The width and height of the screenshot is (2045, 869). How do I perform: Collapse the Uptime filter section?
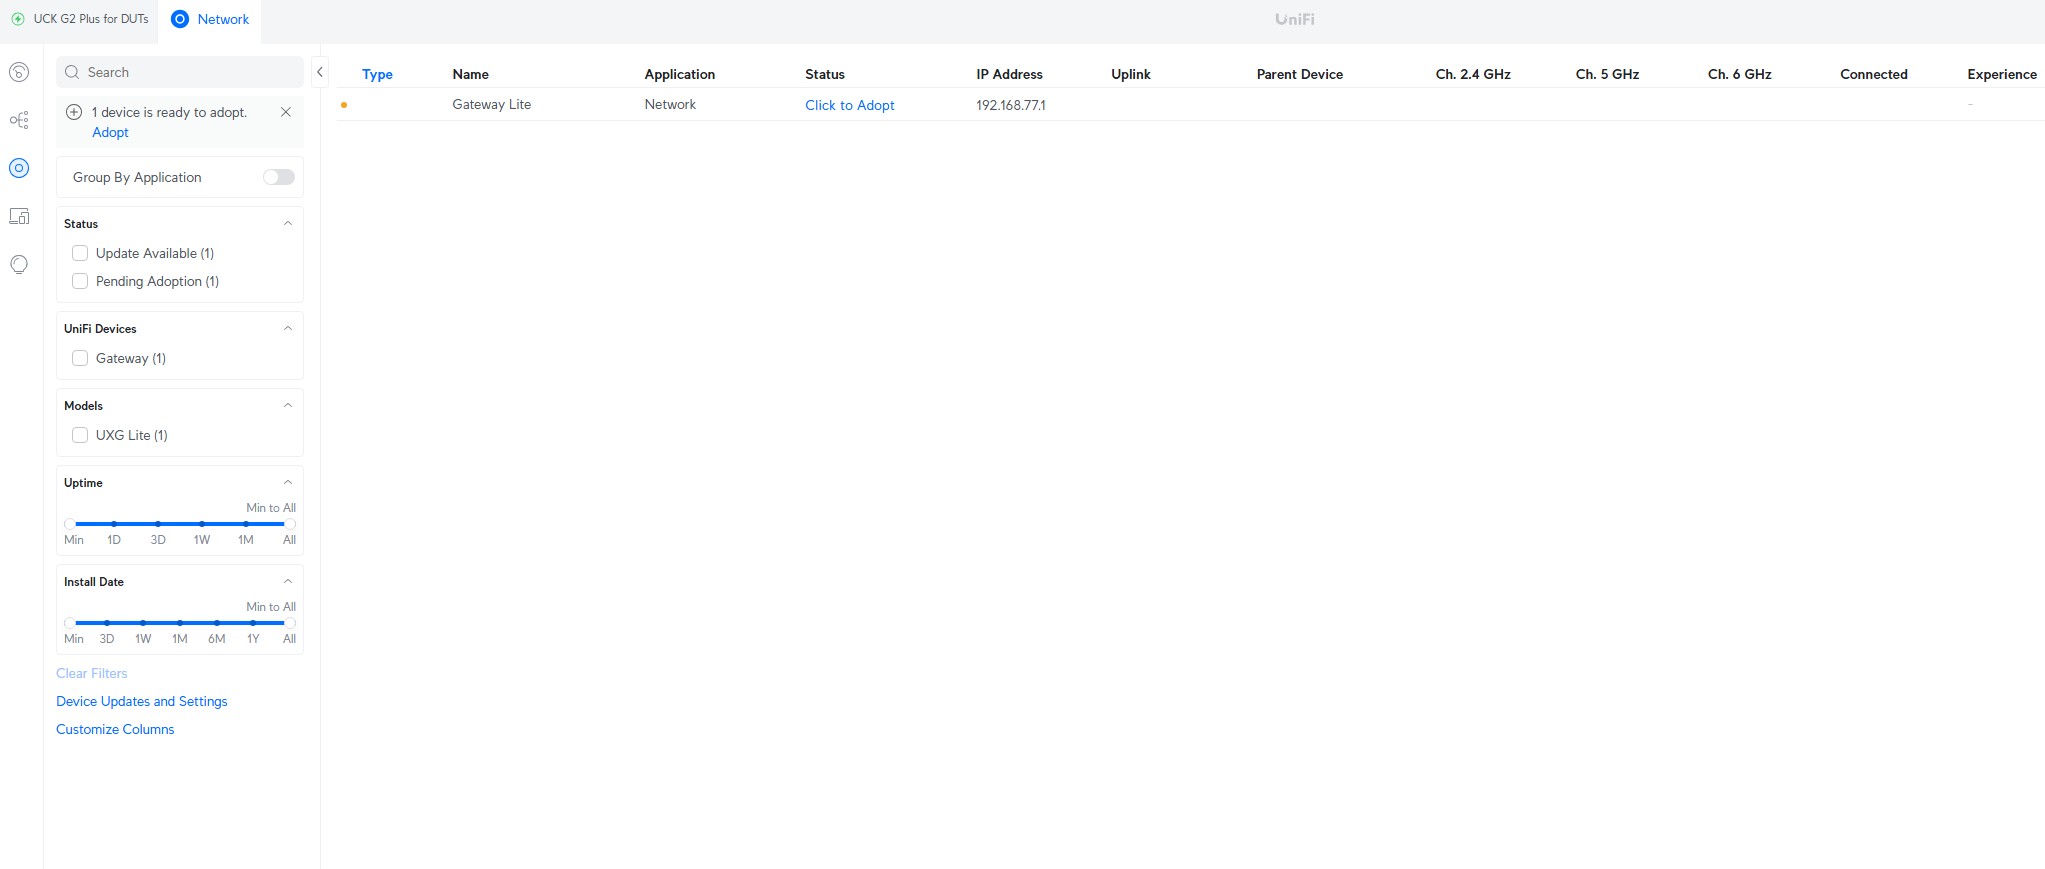(288, 482)
